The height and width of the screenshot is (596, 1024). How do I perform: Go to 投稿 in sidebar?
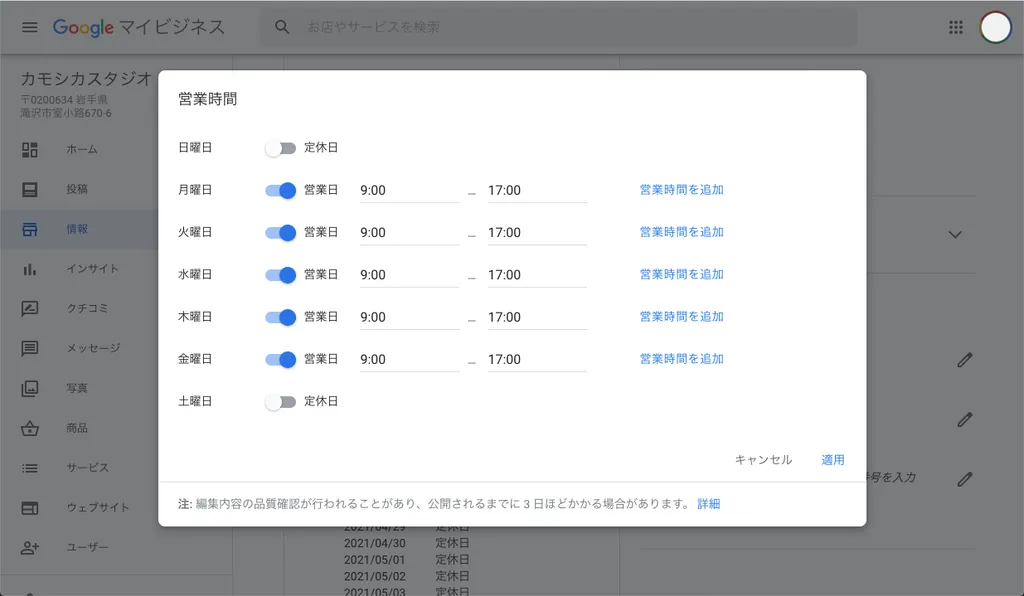point(76,189)
